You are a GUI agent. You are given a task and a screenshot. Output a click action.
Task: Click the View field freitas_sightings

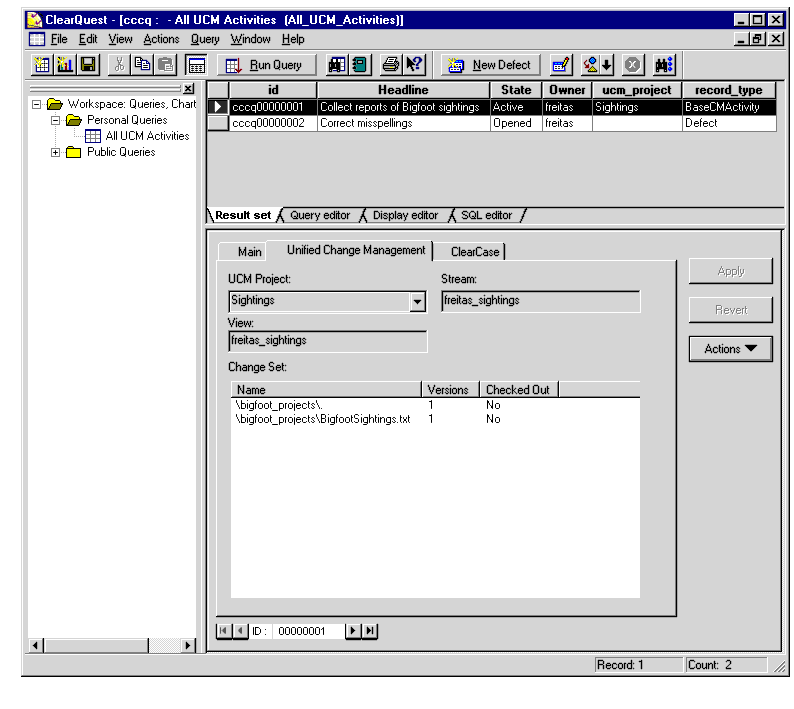[328, 341]
